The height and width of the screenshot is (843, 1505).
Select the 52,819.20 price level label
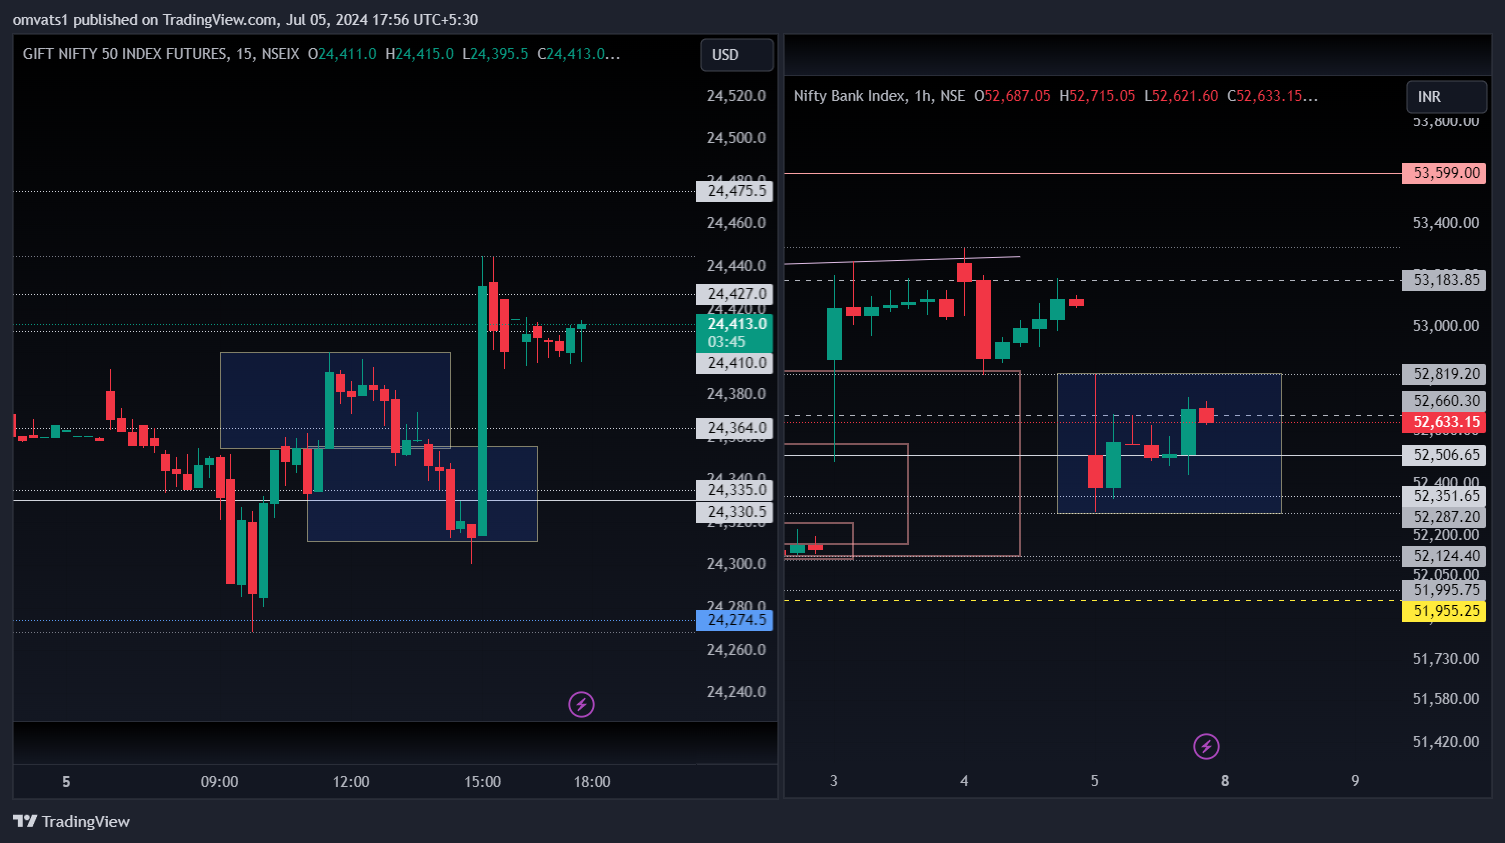click(1444, 374)
